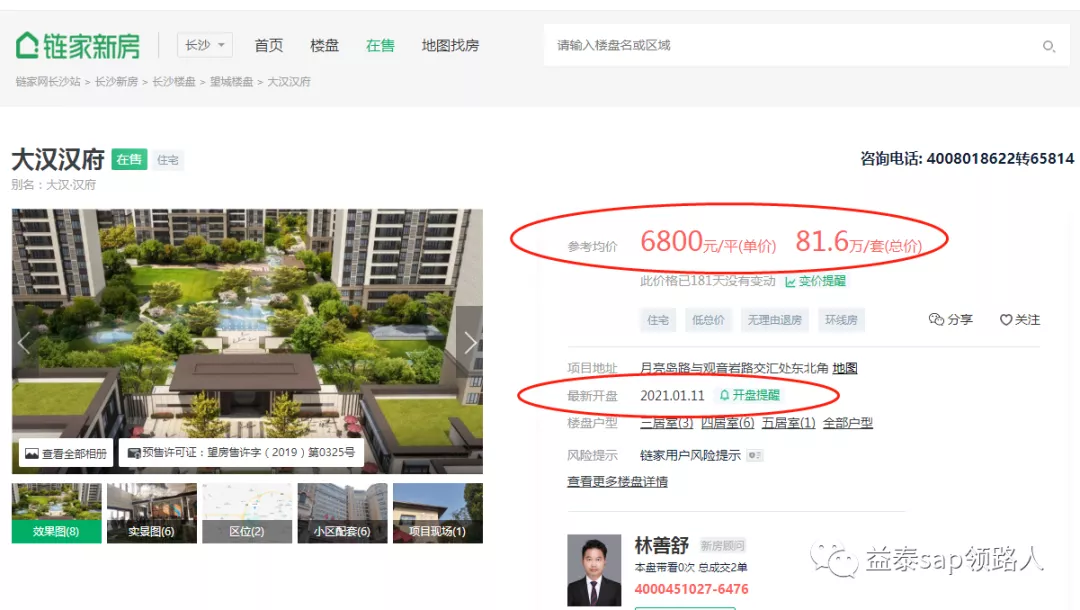Viewport: 1080px width, 610px height.
Task: View 五居室(1) floor plans
Action: click(x=789, y=423)
